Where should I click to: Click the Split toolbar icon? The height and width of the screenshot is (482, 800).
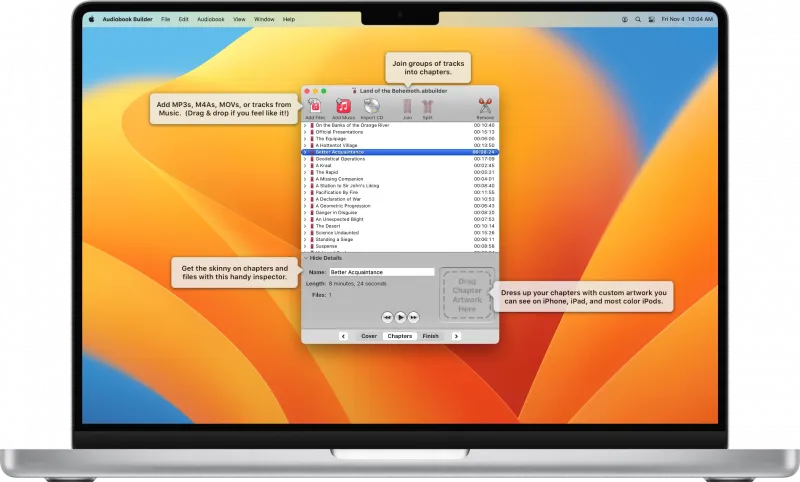pyautogui.click(x=428, y=107)
